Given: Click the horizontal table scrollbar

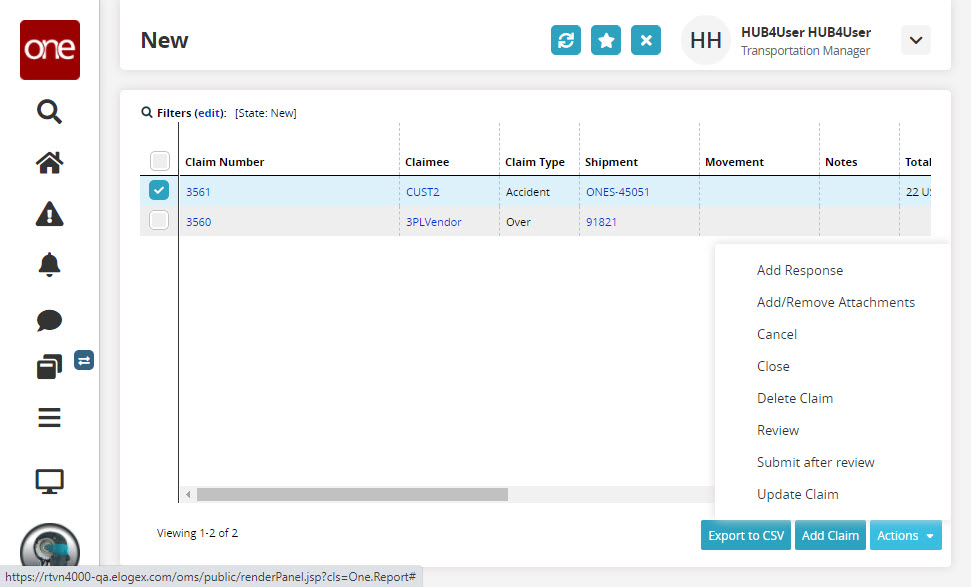Looking at the screenshot, I should tap(352, 494).
